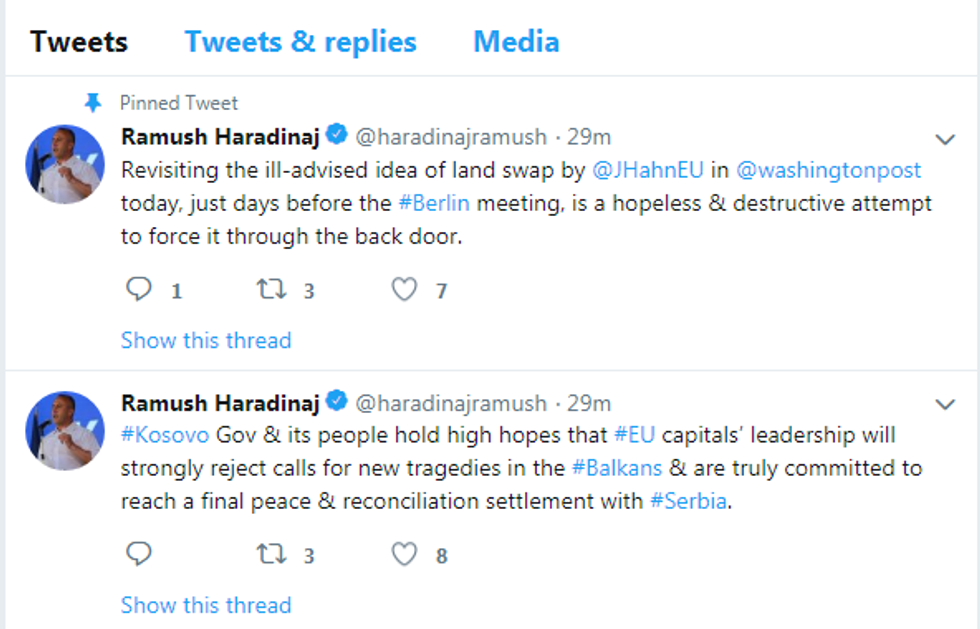Retweet the Kosovo Gov tweet
This screenshot has width=980, height=629.
click(x=271, y=555)
